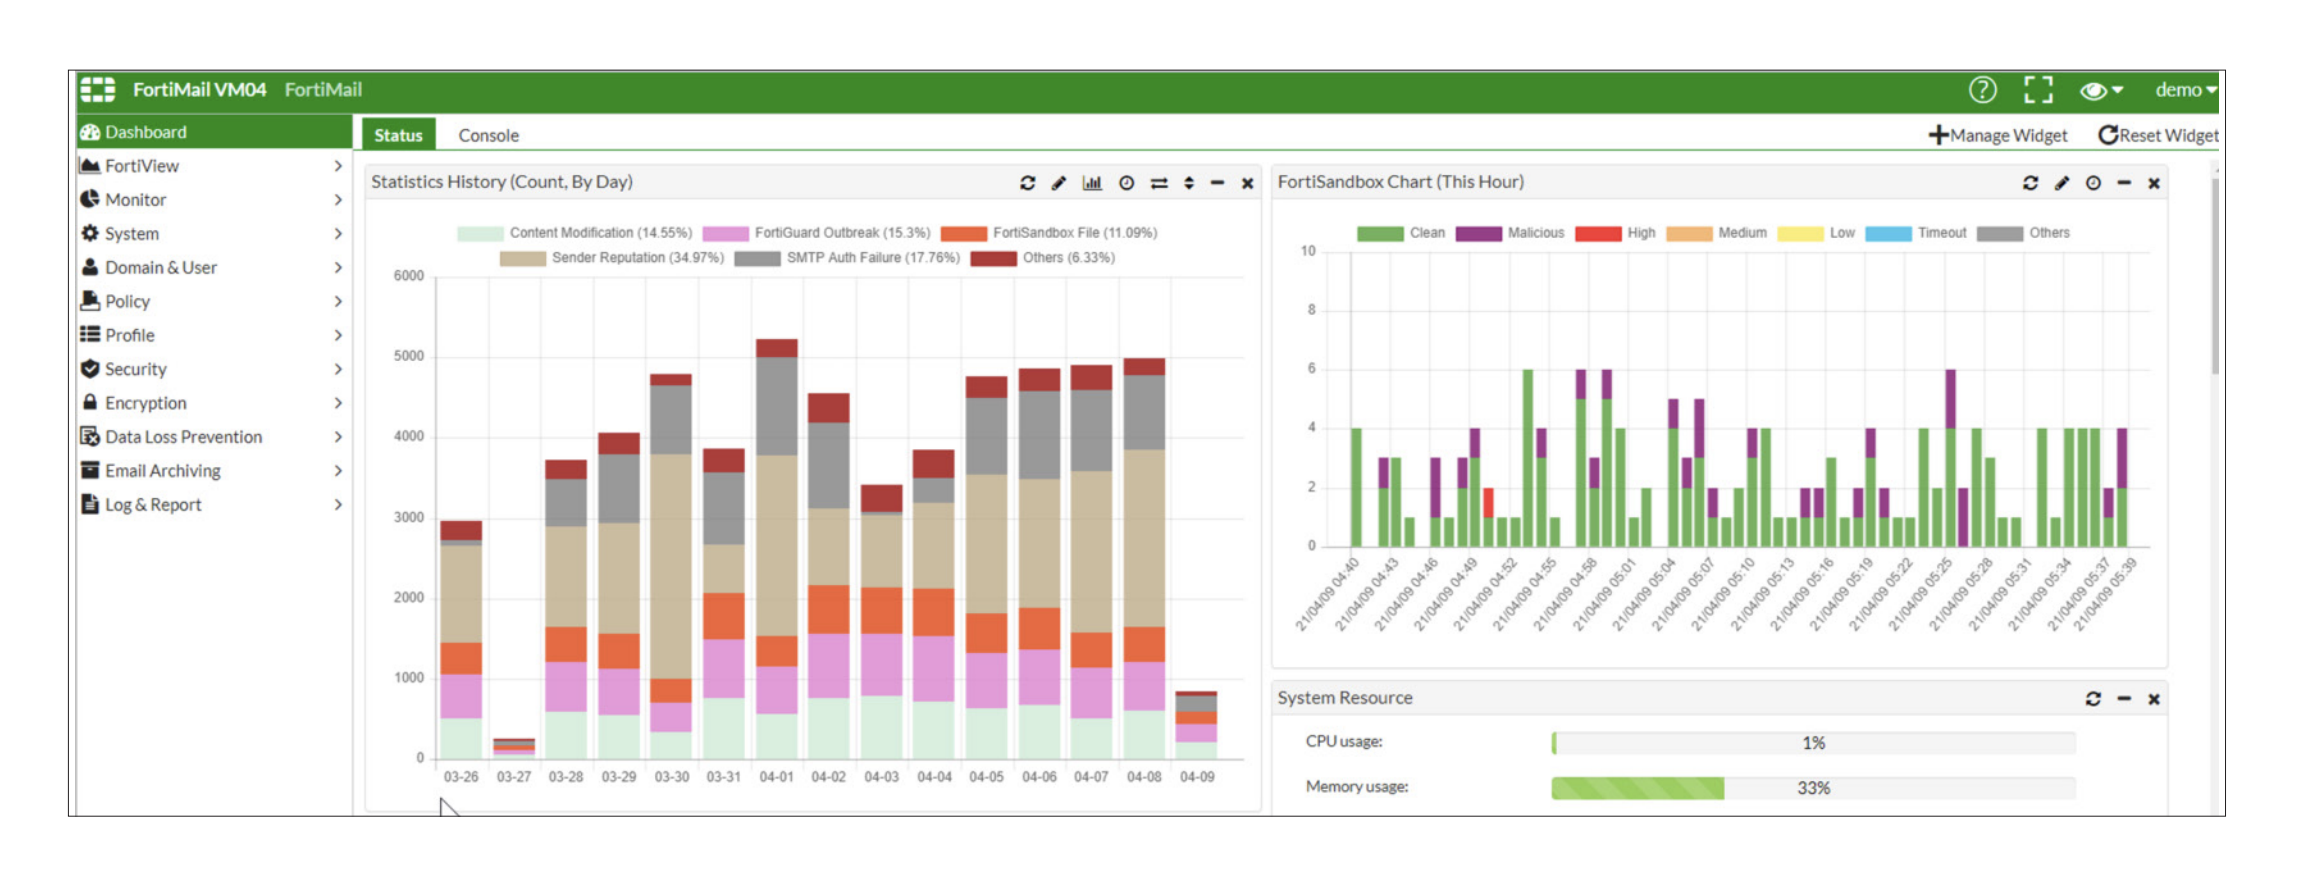2308x872 pixels.
Task: Expand Log & Report chevron arrow
Action: click(x=338, y=505)
